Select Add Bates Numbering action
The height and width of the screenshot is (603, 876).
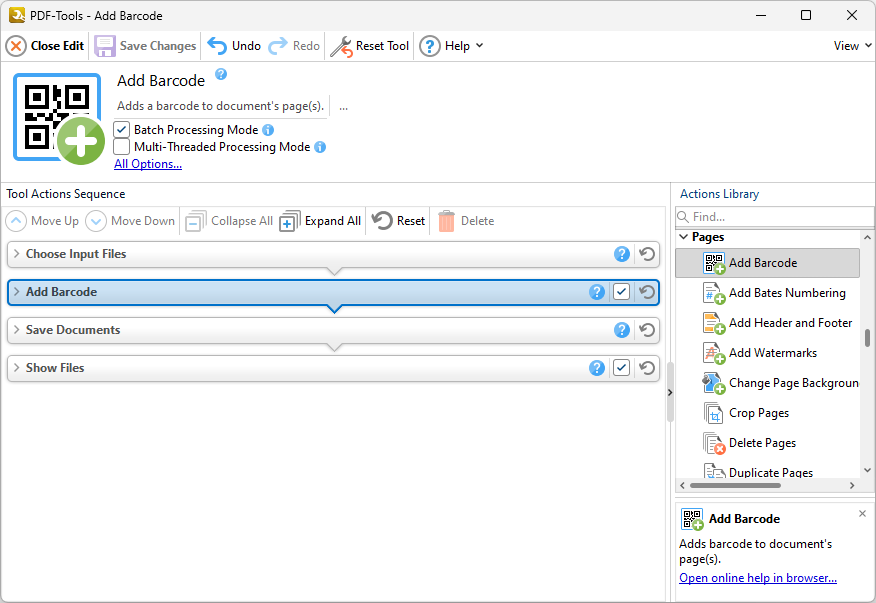click(768, 293)
